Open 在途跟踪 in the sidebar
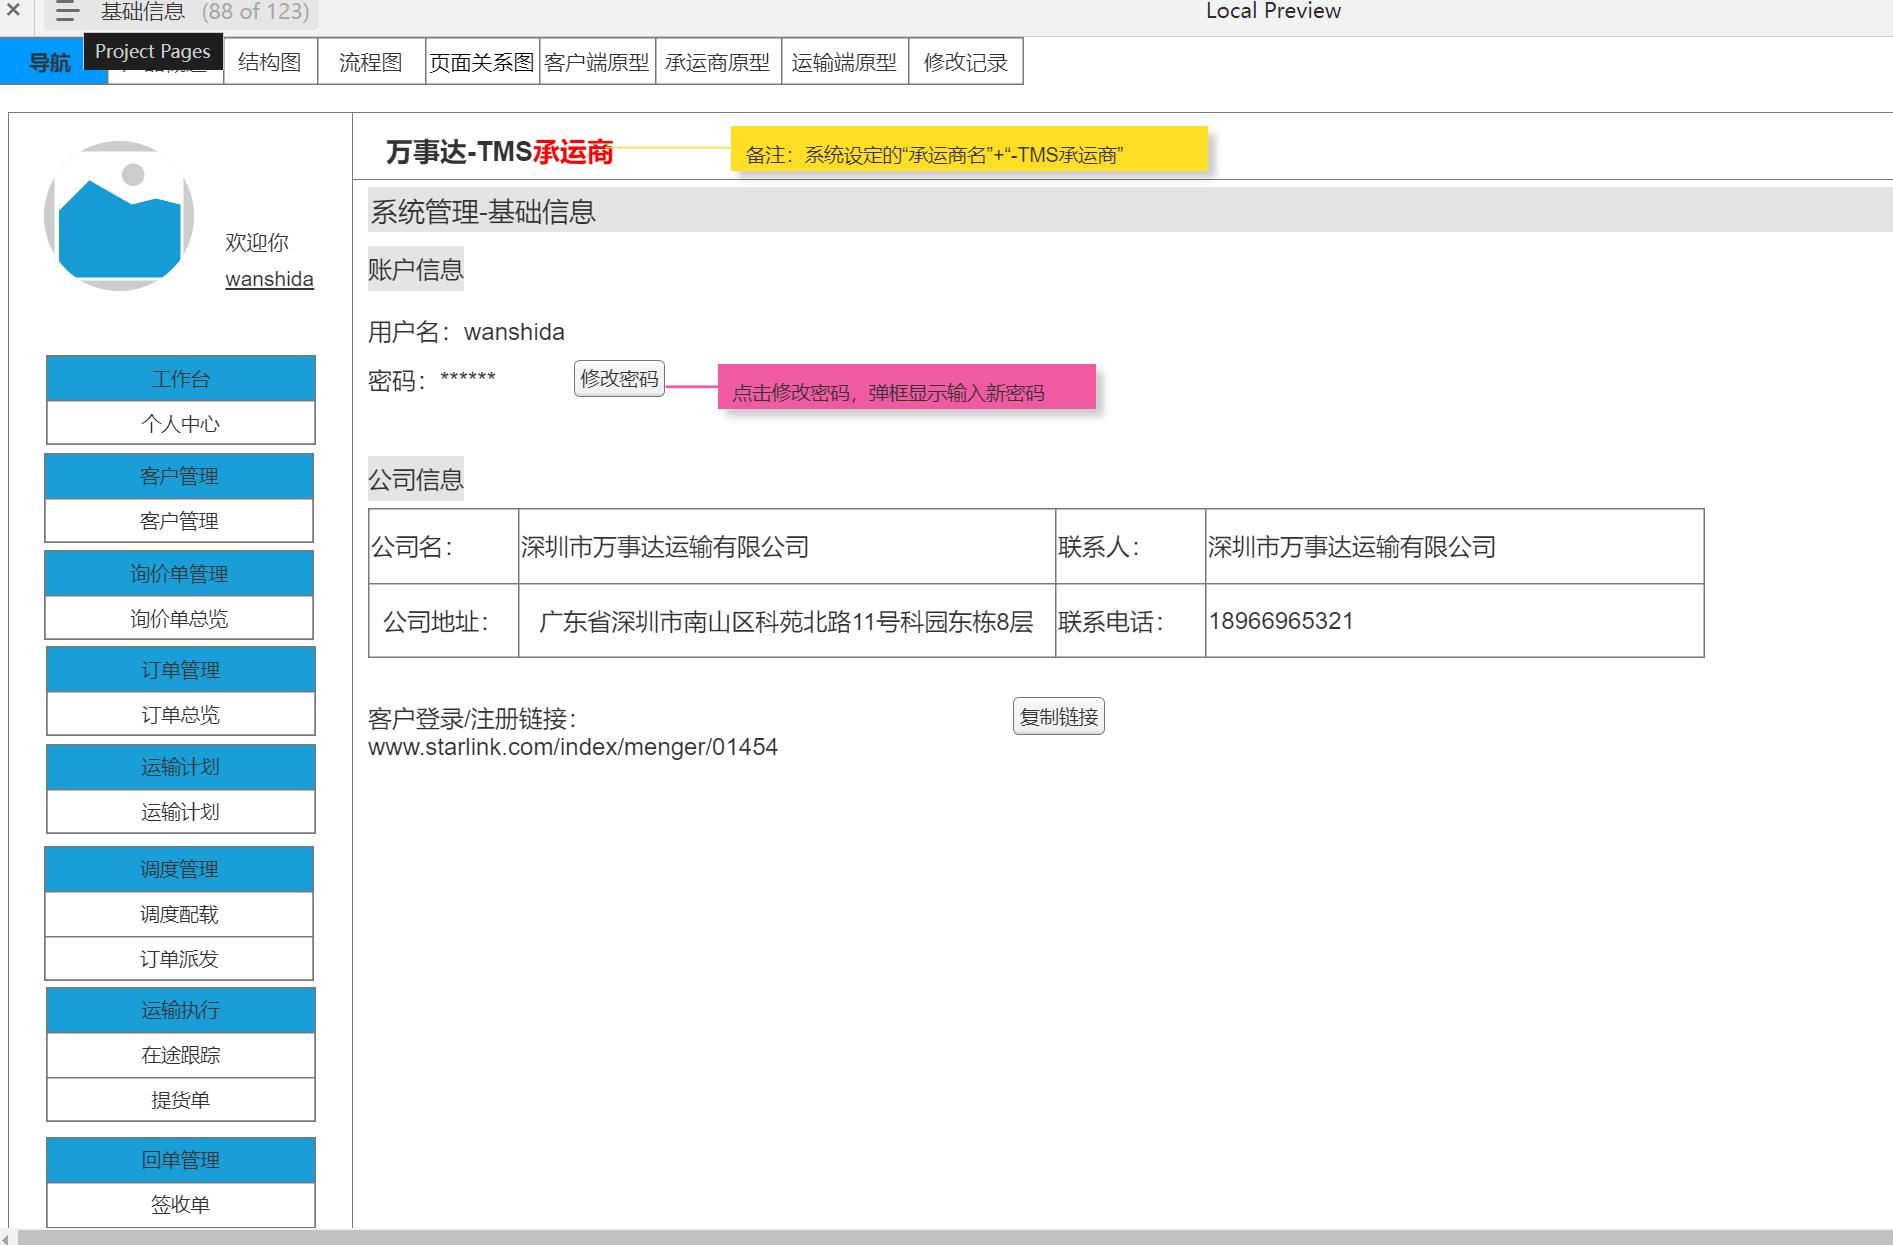 click(181, 1055)
